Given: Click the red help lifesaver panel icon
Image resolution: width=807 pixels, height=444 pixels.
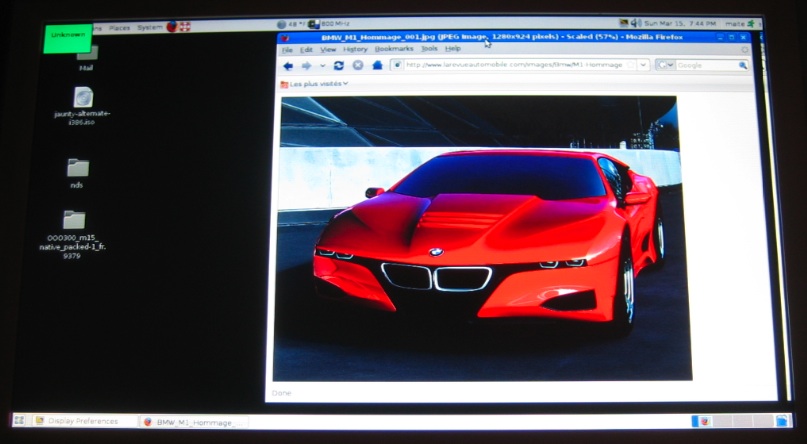Looking at the screenshot, I should [185, 26].
